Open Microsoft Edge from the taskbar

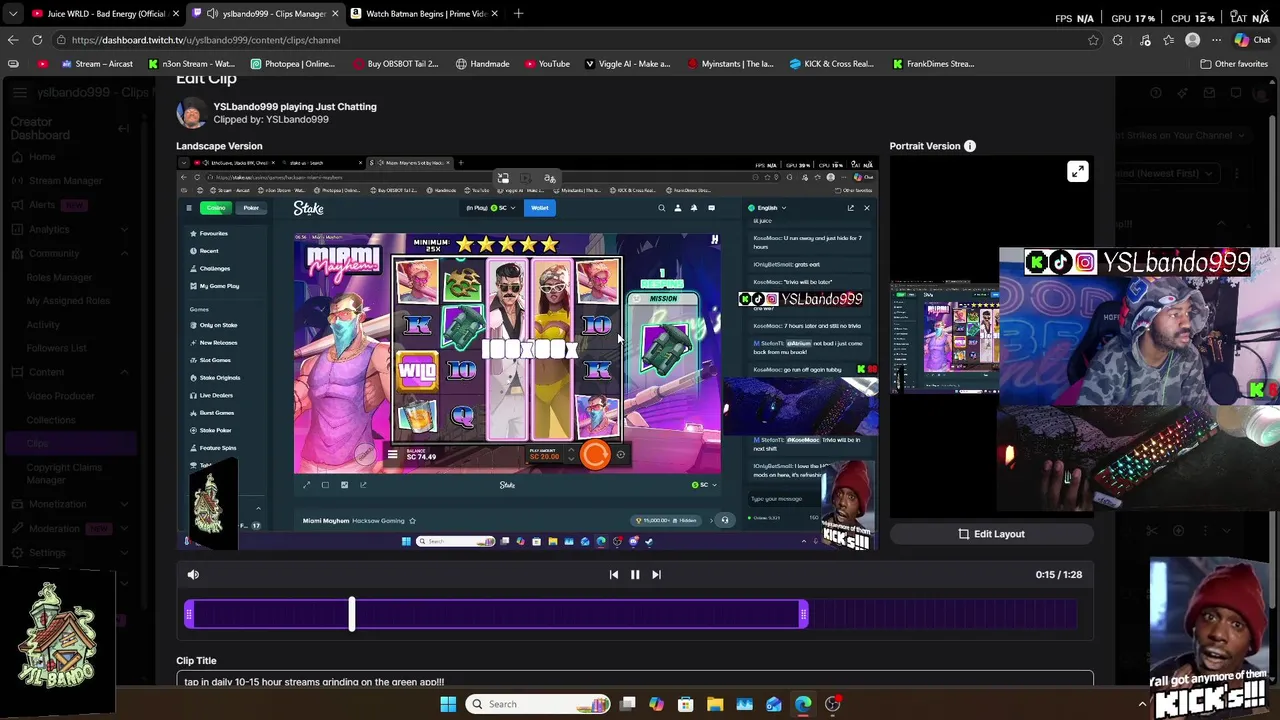point(803,704)
